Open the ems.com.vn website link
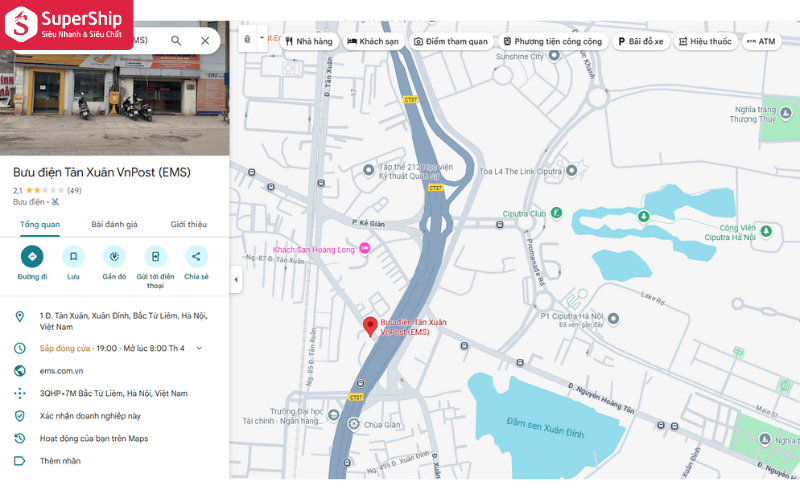Viewport: 800px width, 500px height. [61, 371]
